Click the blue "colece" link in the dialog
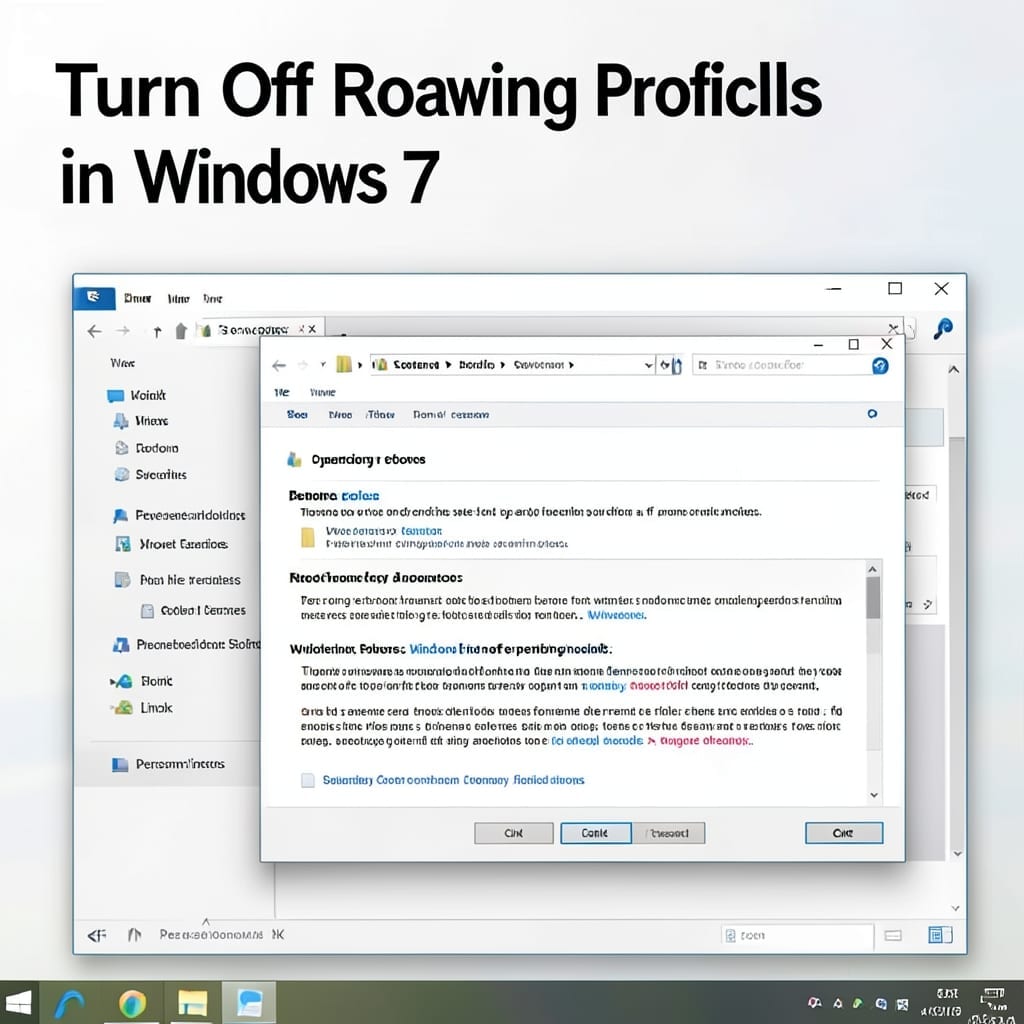Image resolution: width=1024 pixels, height=1024 pixels. coord(360,496)
